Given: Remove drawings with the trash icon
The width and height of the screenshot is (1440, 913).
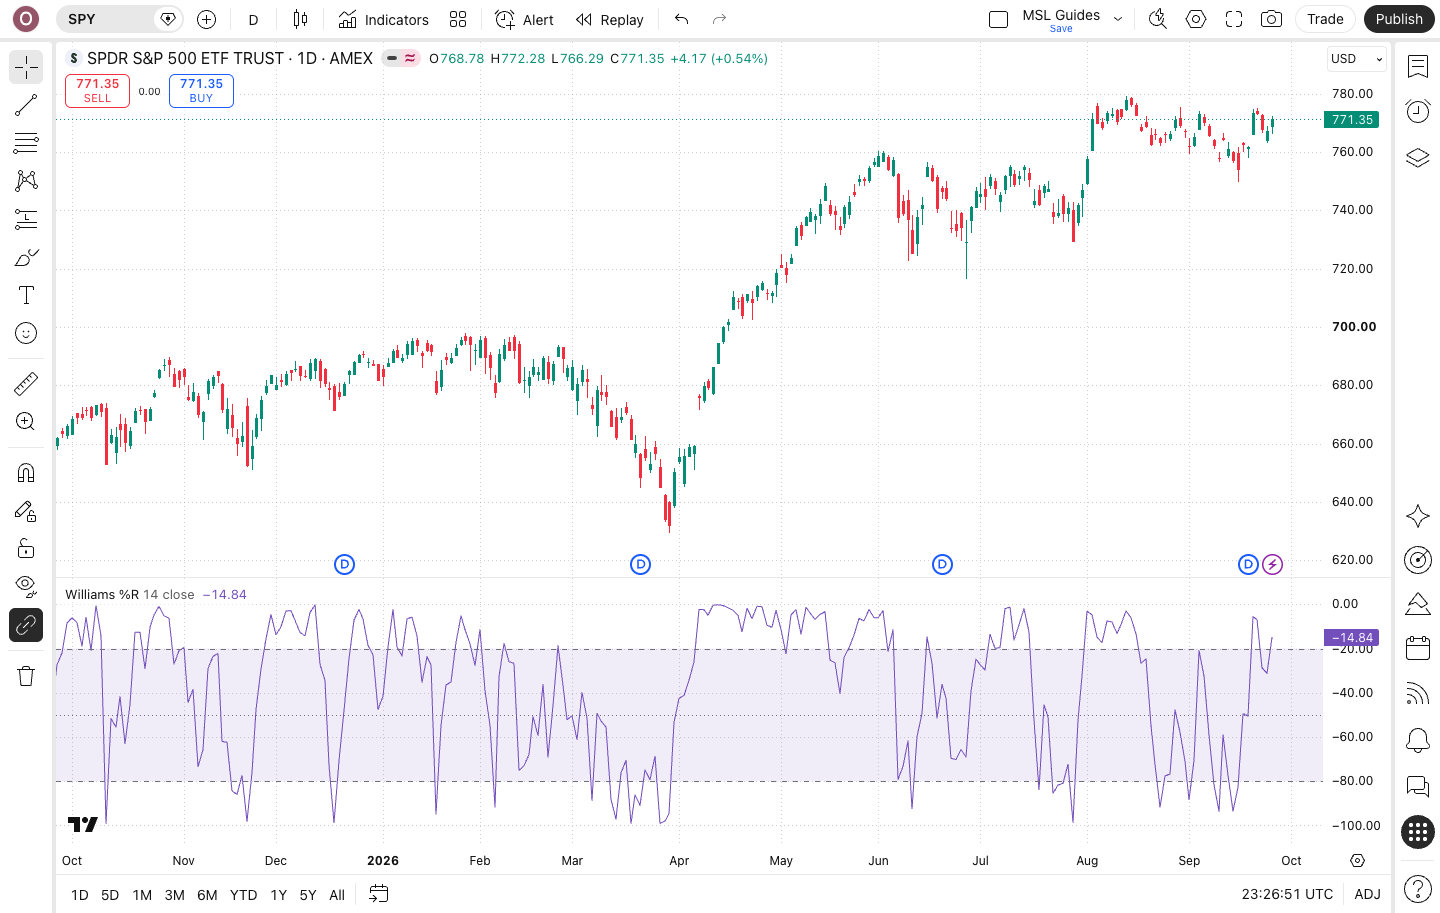Looking at the screenshot, I should tap(26, 676).
